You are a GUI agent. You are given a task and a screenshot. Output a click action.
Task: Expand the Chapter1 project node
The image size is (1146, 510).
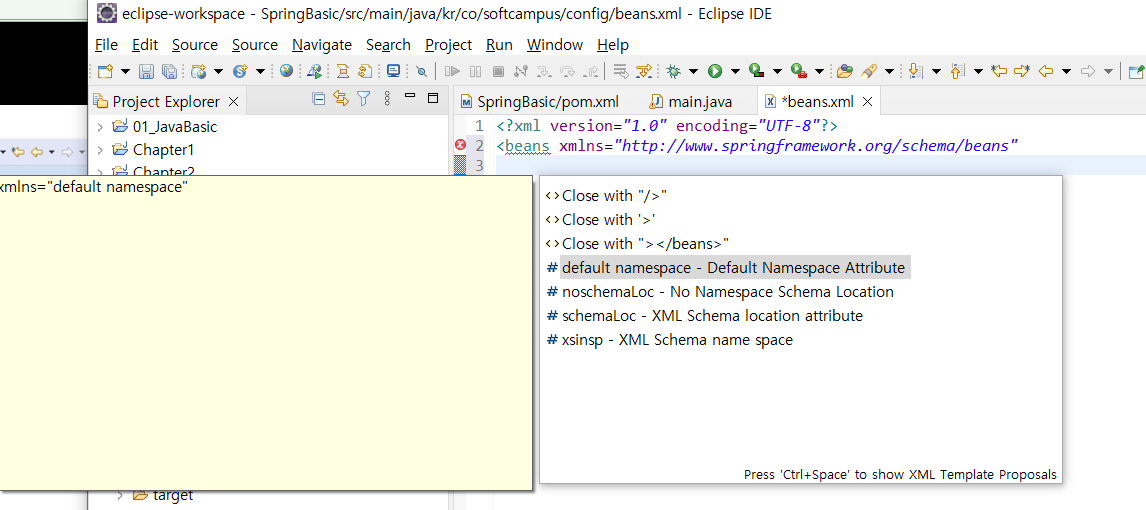pyautogui.click(x=100, y=150)
